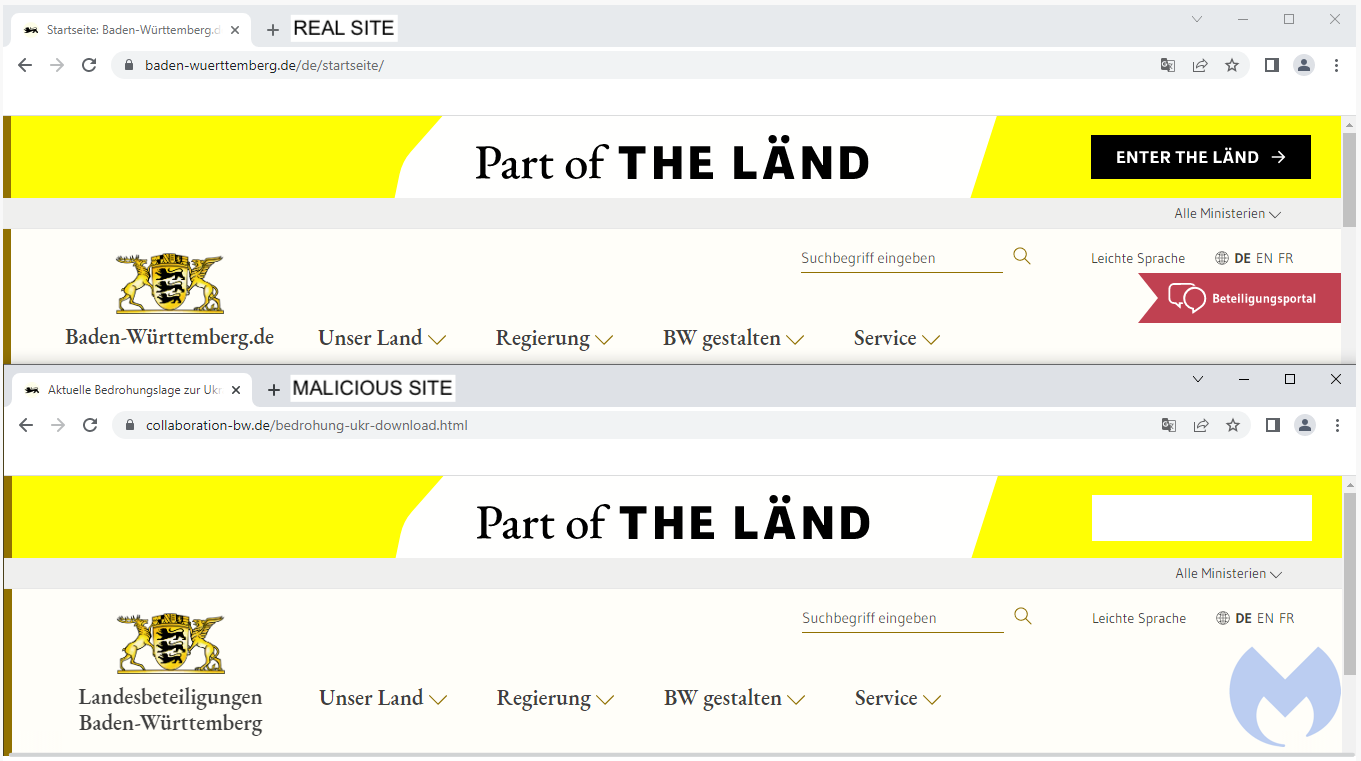Open three-dot menu in bottom browser
Image resolution: width=1361 pixels, height=761 pixels.
pos(1337,425)
